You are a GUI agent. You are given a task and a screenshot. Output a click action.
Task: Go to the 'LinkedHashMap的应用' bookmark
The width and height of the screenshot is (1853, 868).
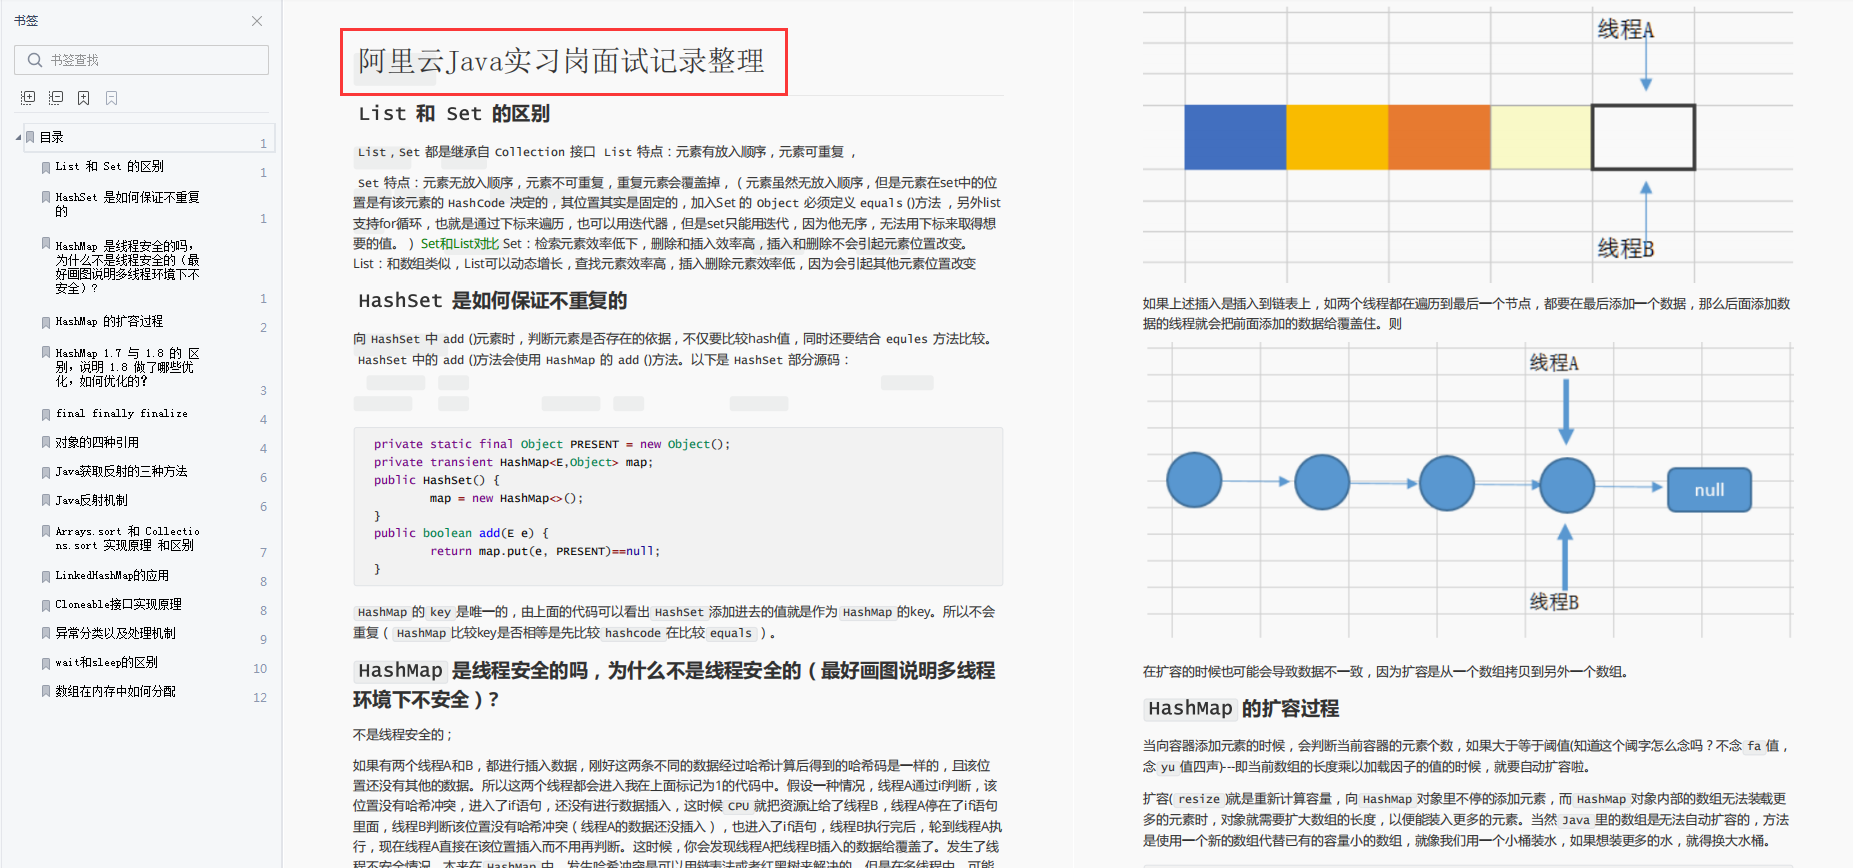pyautogui.click(x=112, y=575)
